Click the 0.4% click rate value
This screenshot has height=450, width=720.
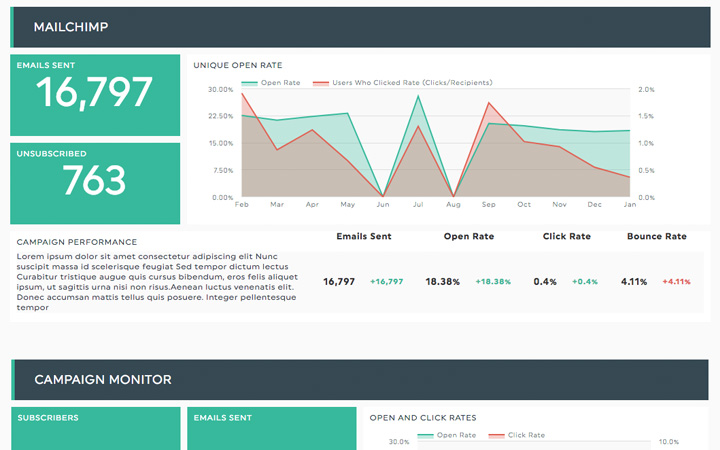coord(545,282)
